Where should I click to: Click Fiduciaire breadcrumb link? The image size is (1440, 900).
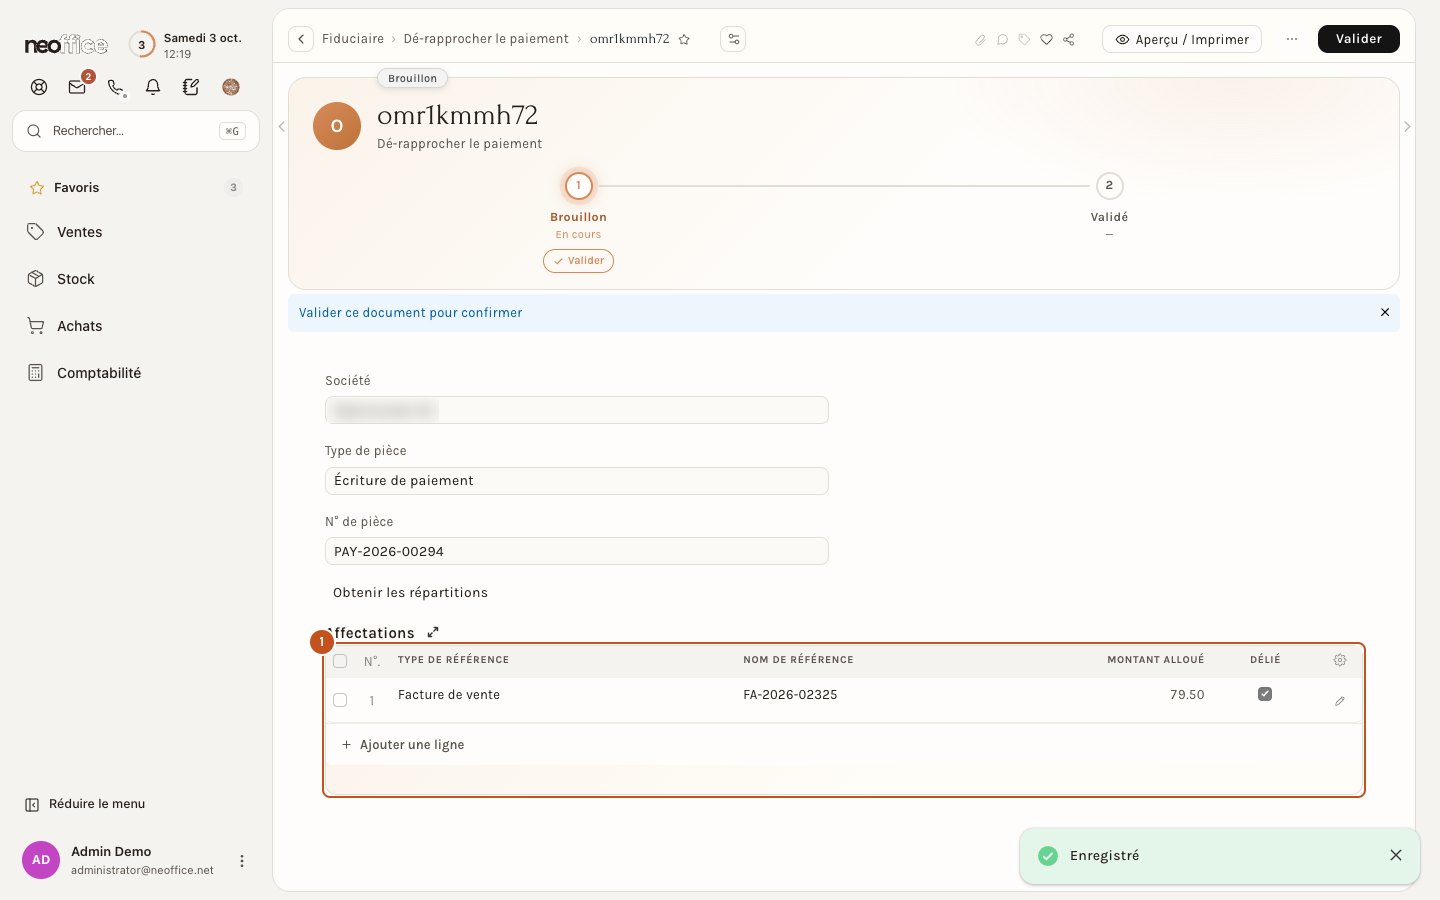[x=353, y=39]
